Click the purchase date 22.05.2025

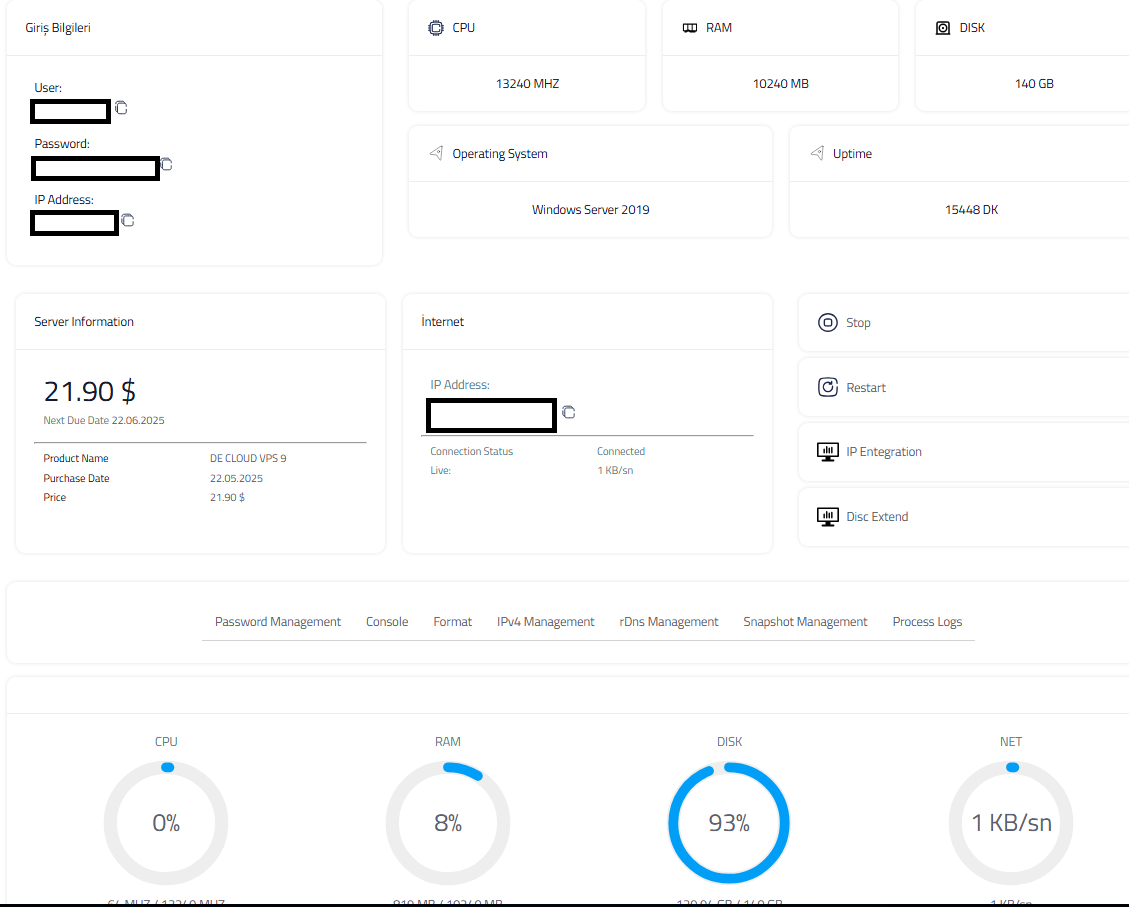click(x=236, y=479)
